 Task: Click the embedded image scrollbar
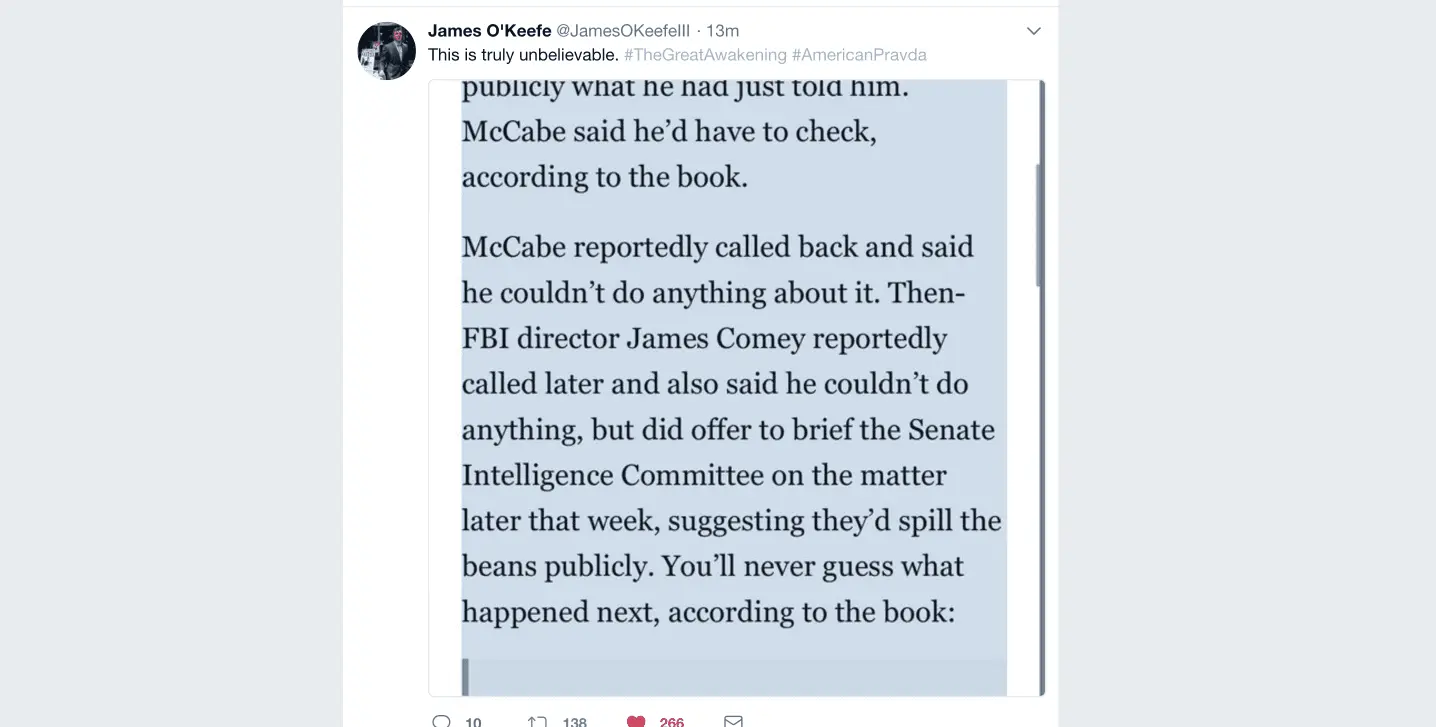pos(1040,225)
